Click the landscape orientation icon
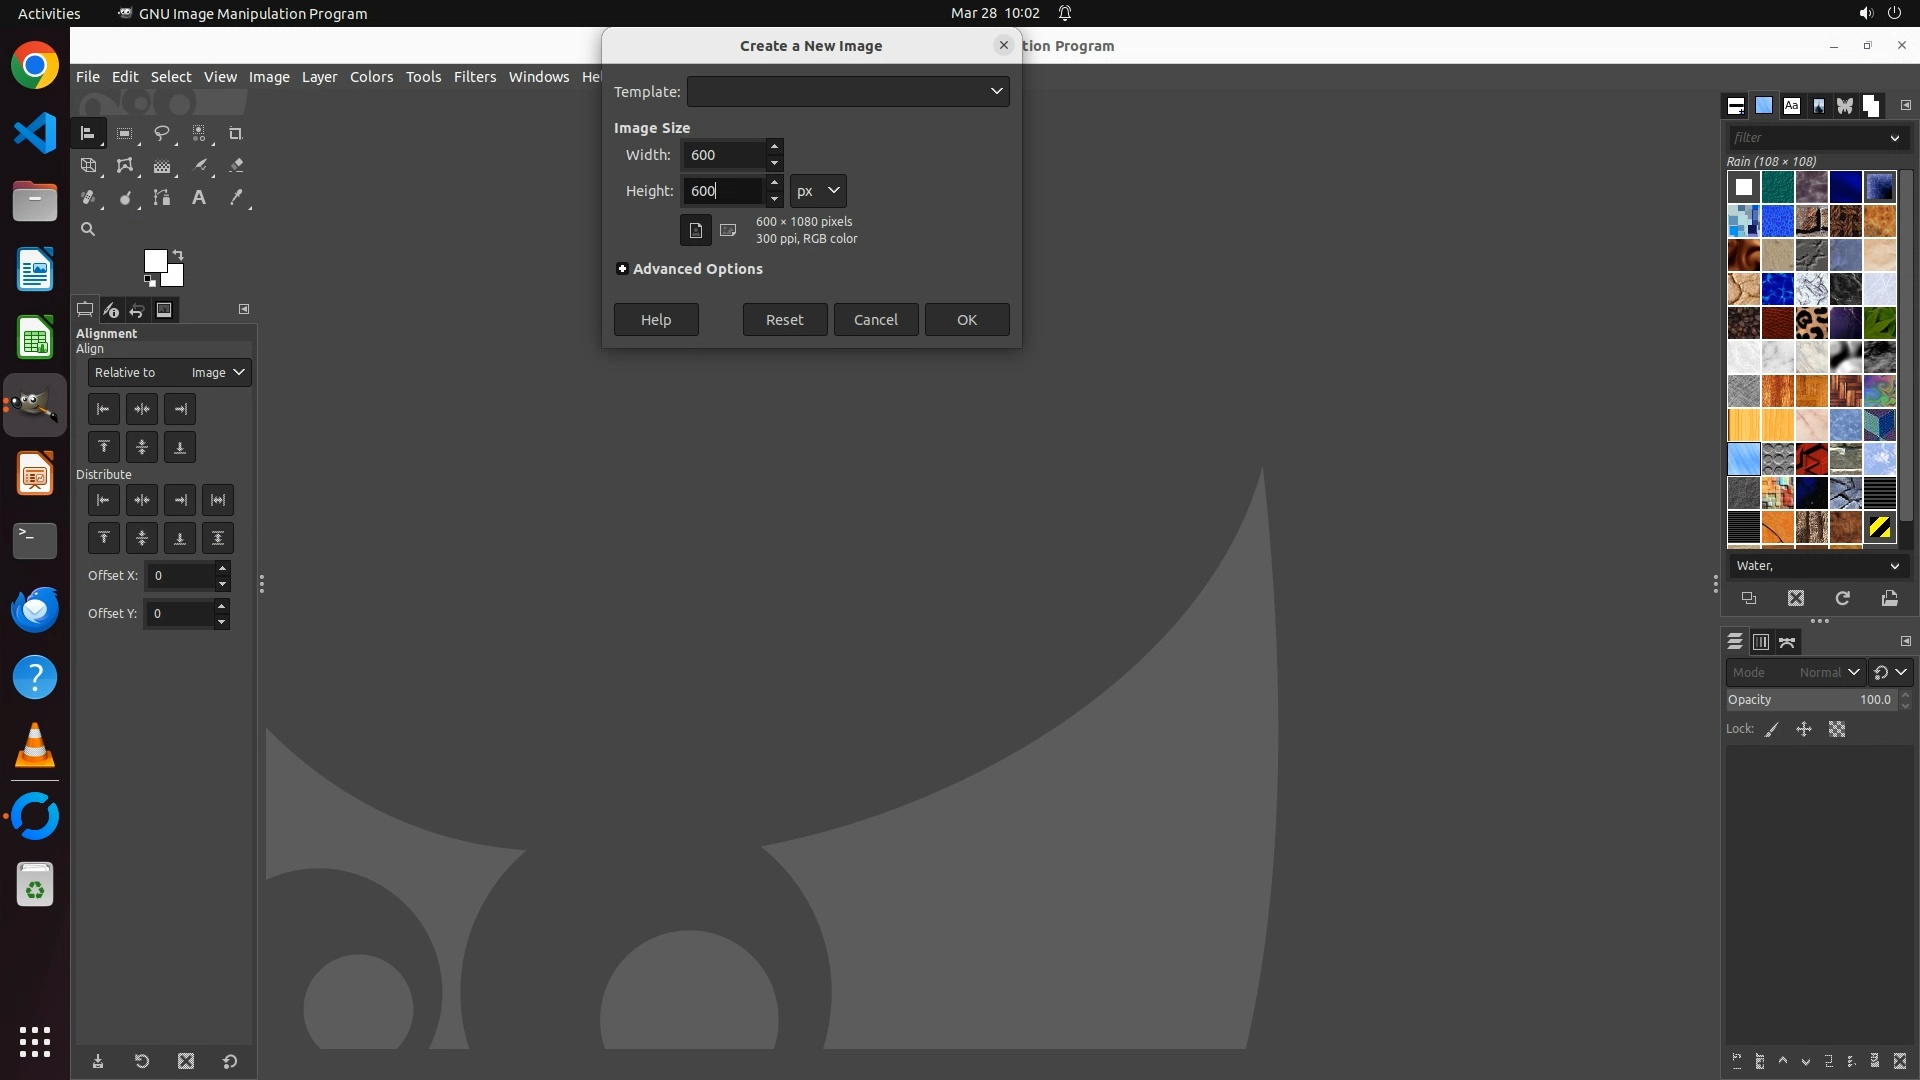 (728, 230)
